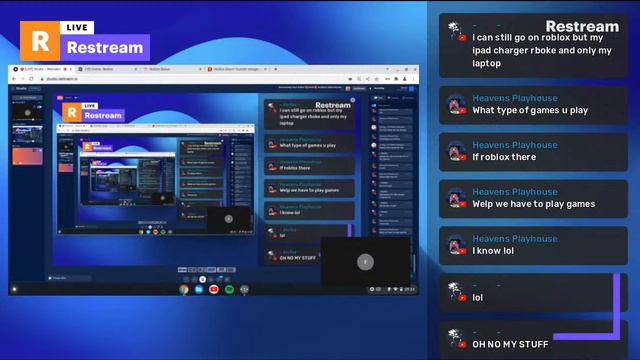The height and width of the screenshot is (360, 640).
Task: Reload the Restream Studio page
Action: (31, 79)
